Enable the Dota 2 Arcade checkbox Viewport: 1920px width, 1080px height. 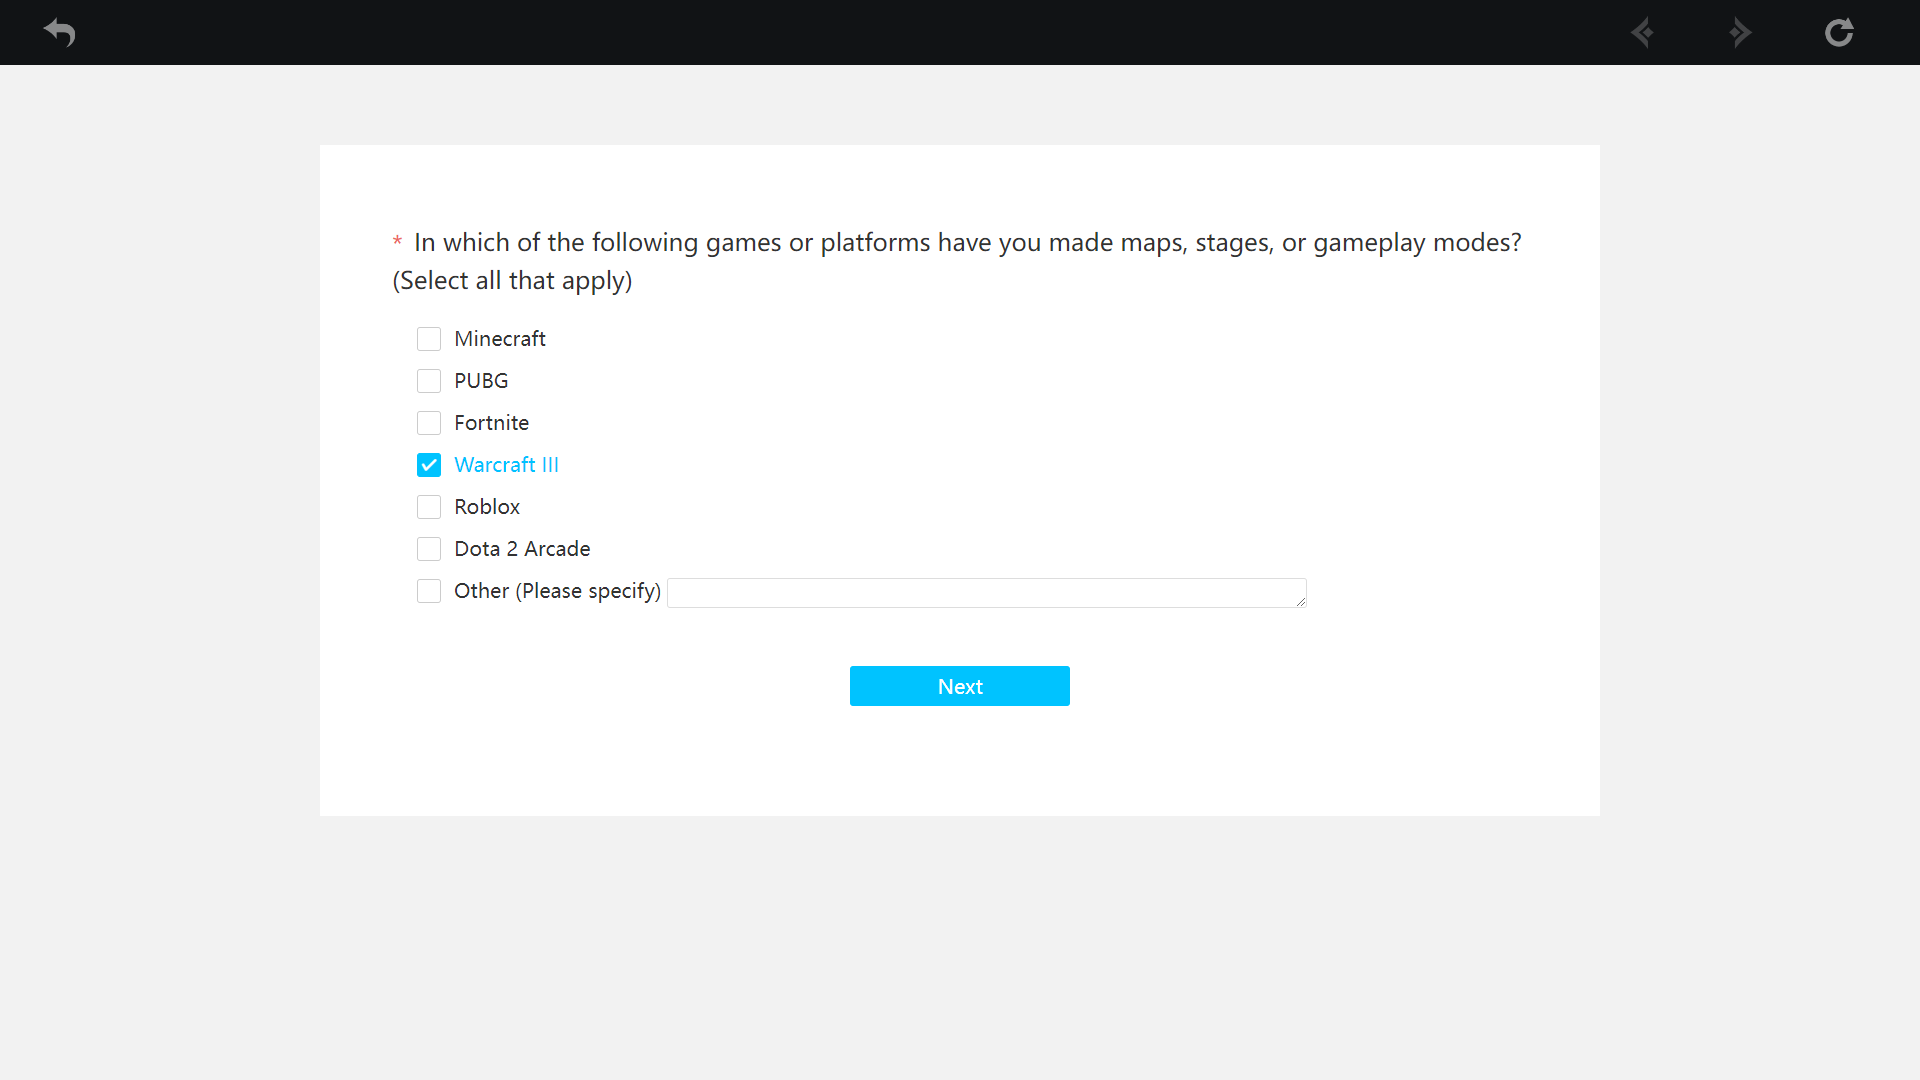tap(429, 549)
